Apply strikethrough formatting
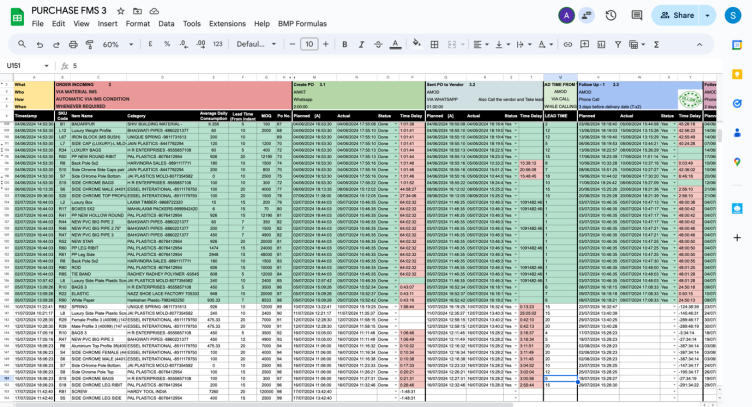Screen dimensions: 752x407 (378, 44)
